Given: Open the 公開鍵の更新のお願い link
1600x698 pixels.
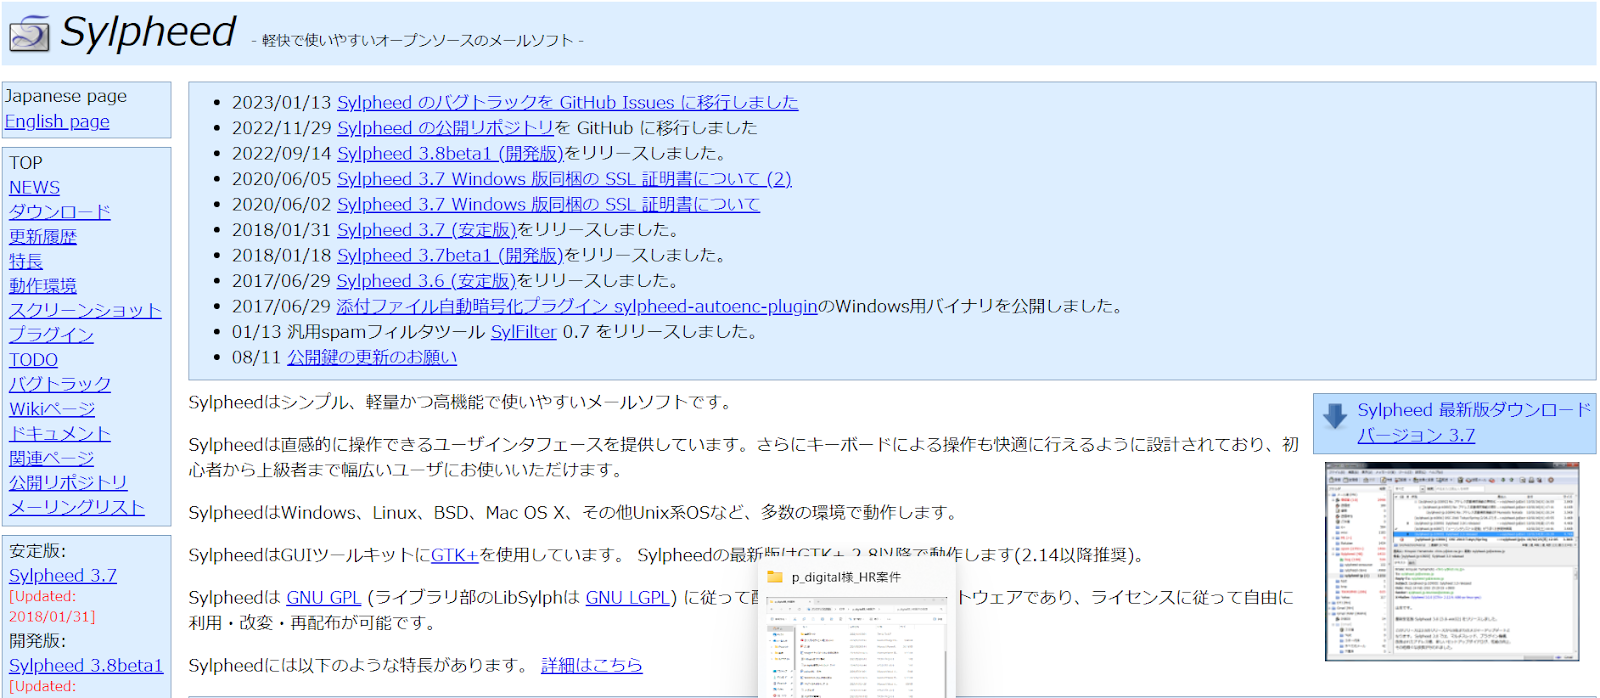Looking at the screenshot, I should coord(372,357).
